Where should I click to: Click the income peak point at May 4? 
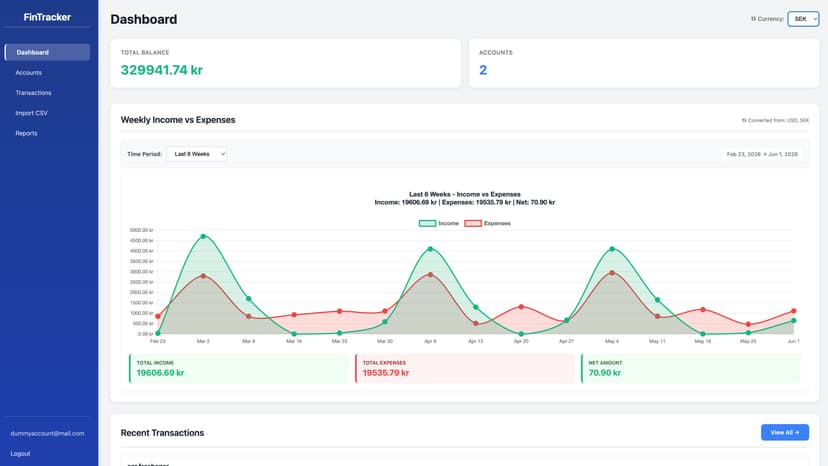click(x=612, y=249)
